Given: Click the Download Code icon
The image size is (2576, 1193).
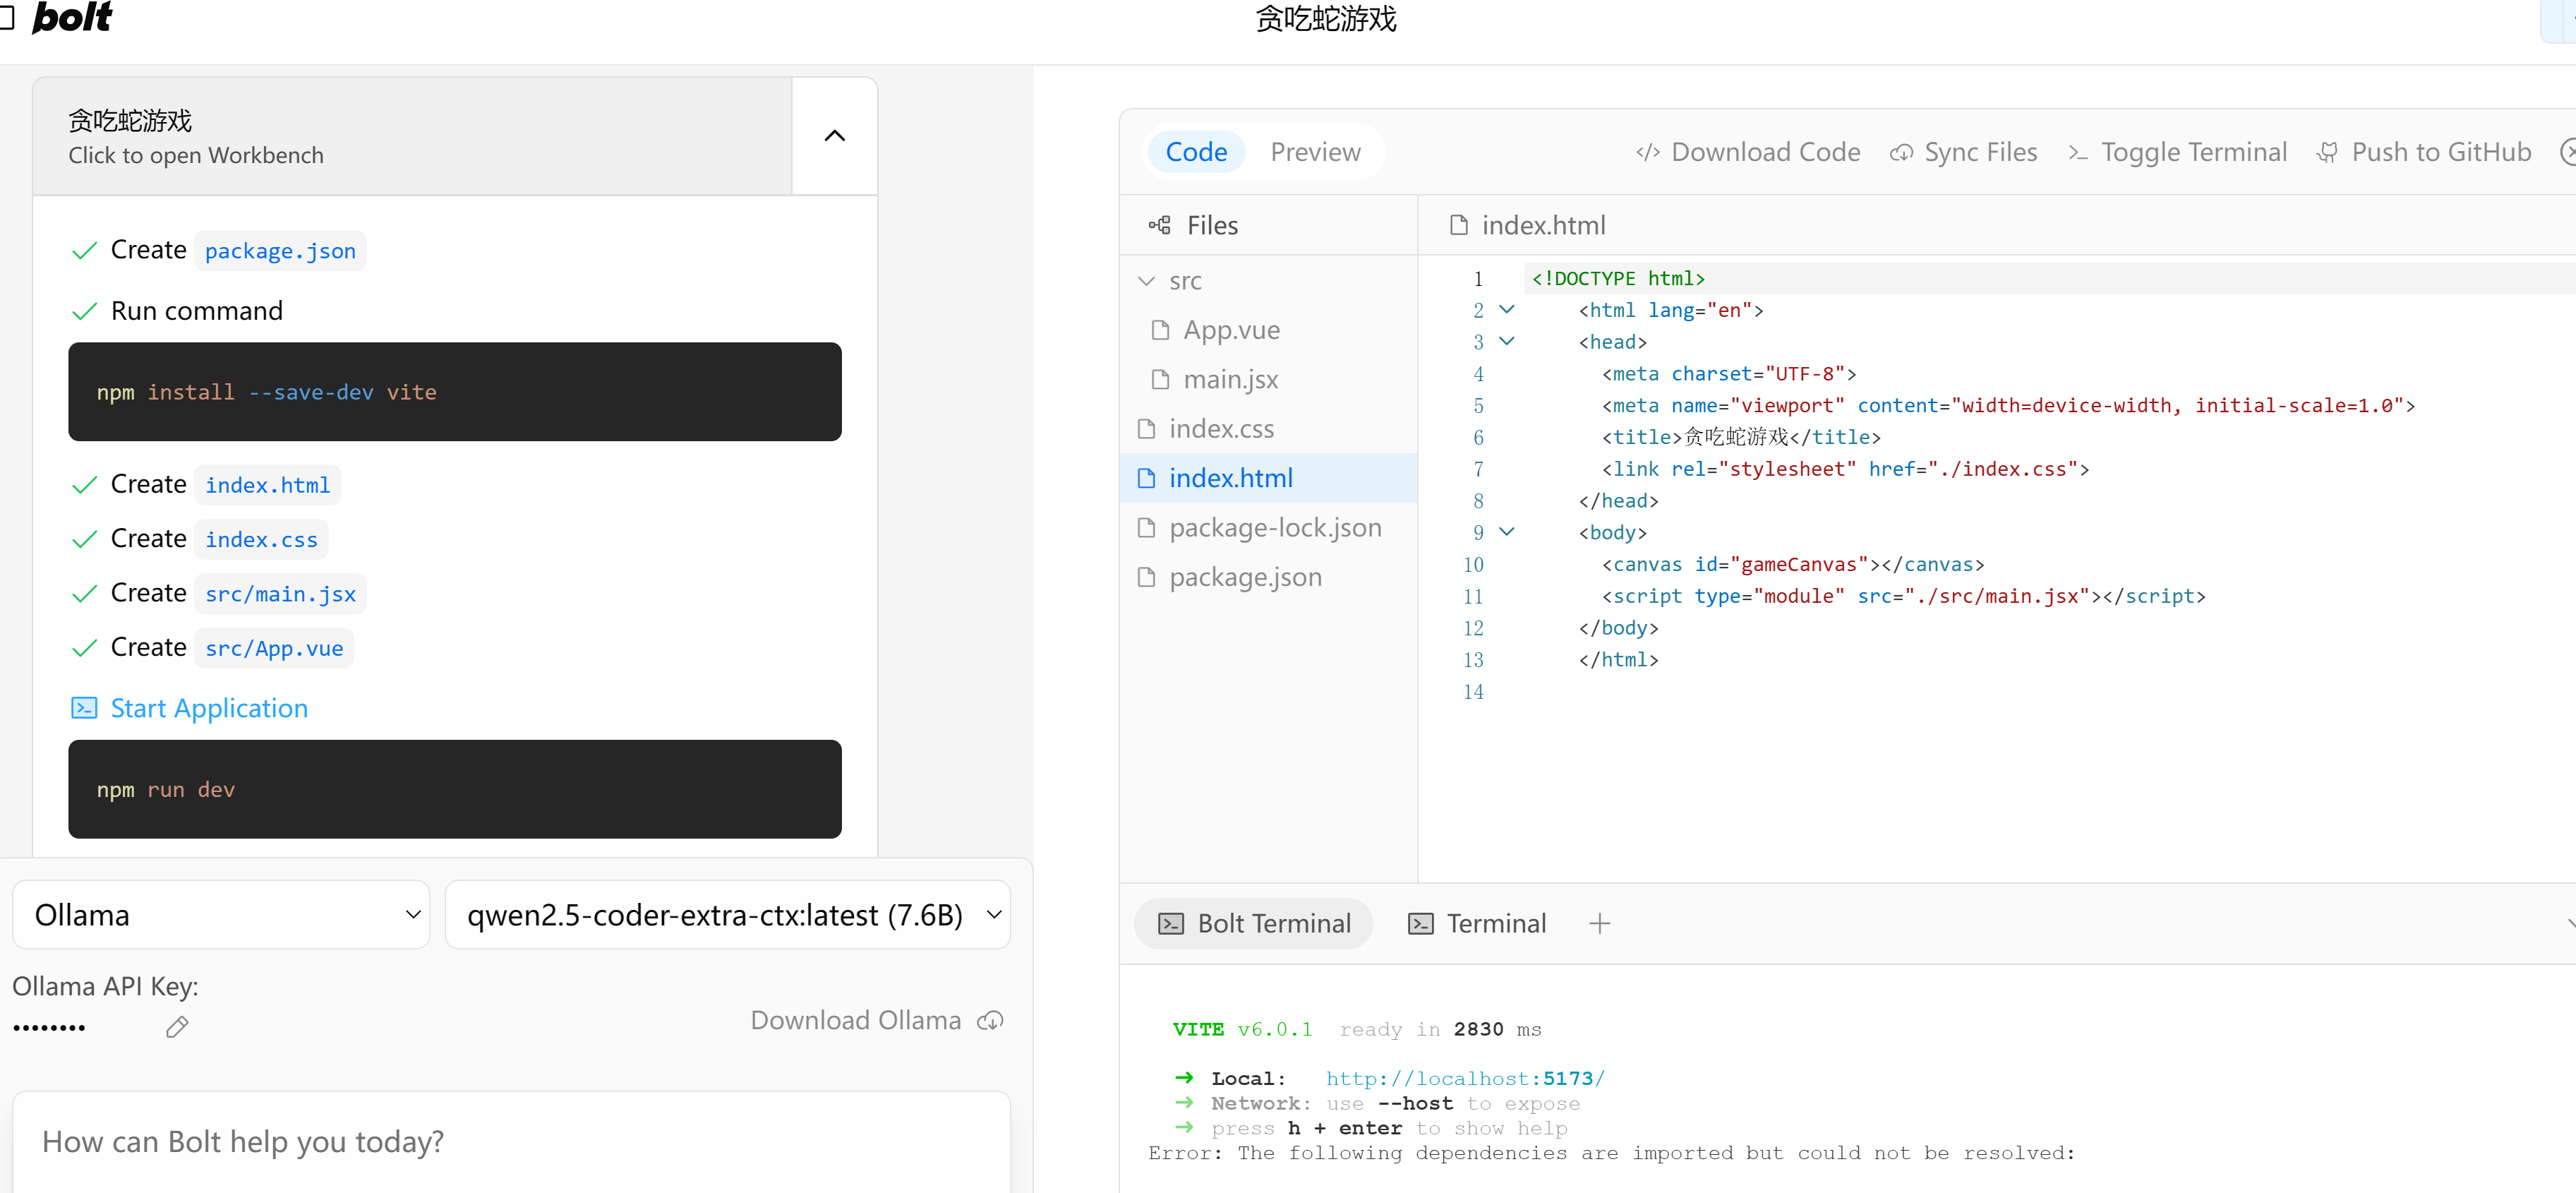Looking at the screenshot, I should [1647, 152].
